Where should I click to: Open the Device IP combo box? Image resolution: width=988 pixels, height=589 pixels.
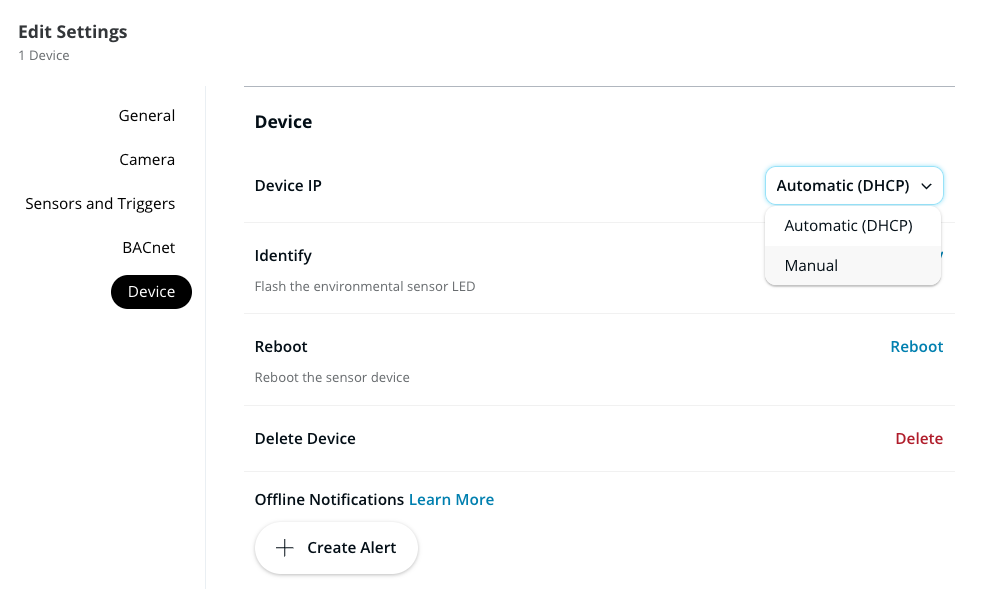click(853, 186)
